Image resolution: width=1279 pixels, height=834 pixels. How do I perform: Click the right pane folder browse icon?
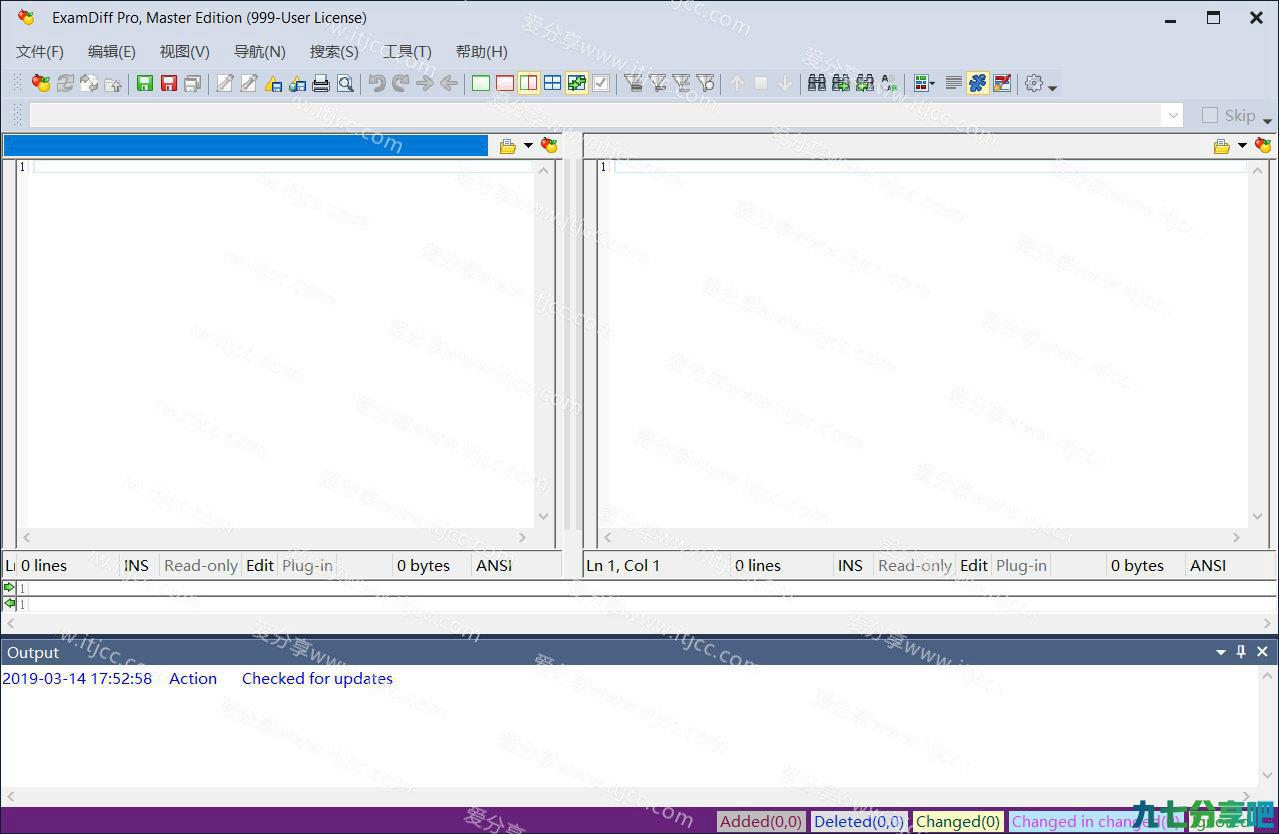pyautogui.click(x=1222, y=146)
